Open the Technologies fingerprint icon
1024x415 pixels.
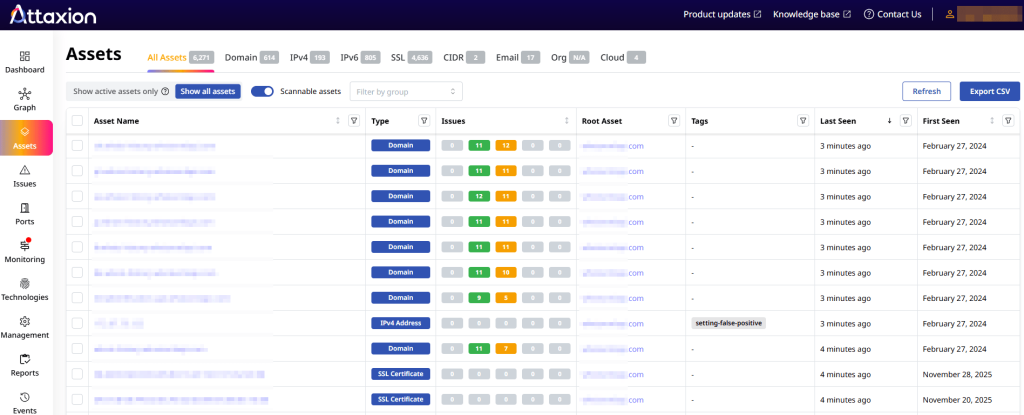point(25,284)
